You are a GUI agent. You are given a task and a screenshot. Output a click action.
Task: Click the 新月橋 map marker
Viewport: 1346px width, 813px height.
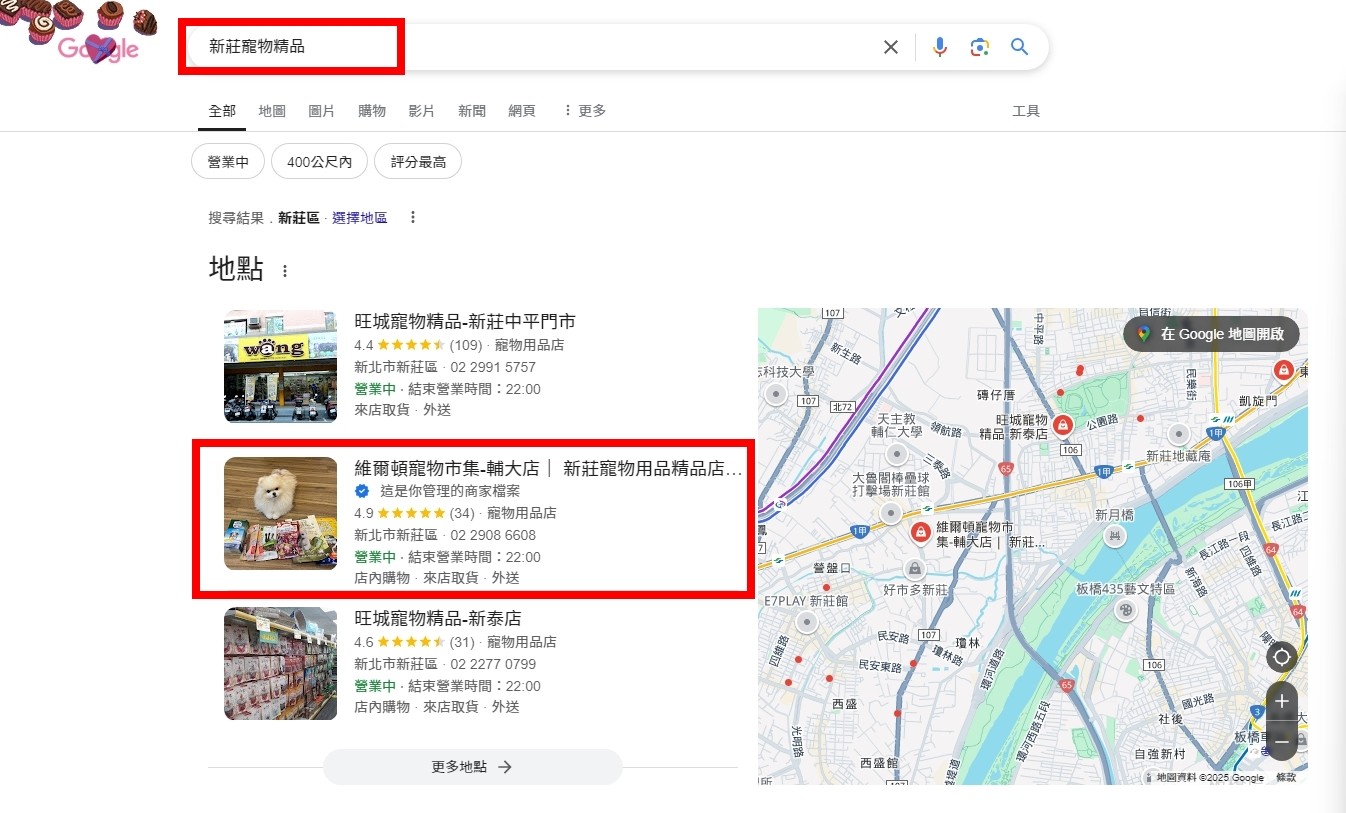(1113, 537)
